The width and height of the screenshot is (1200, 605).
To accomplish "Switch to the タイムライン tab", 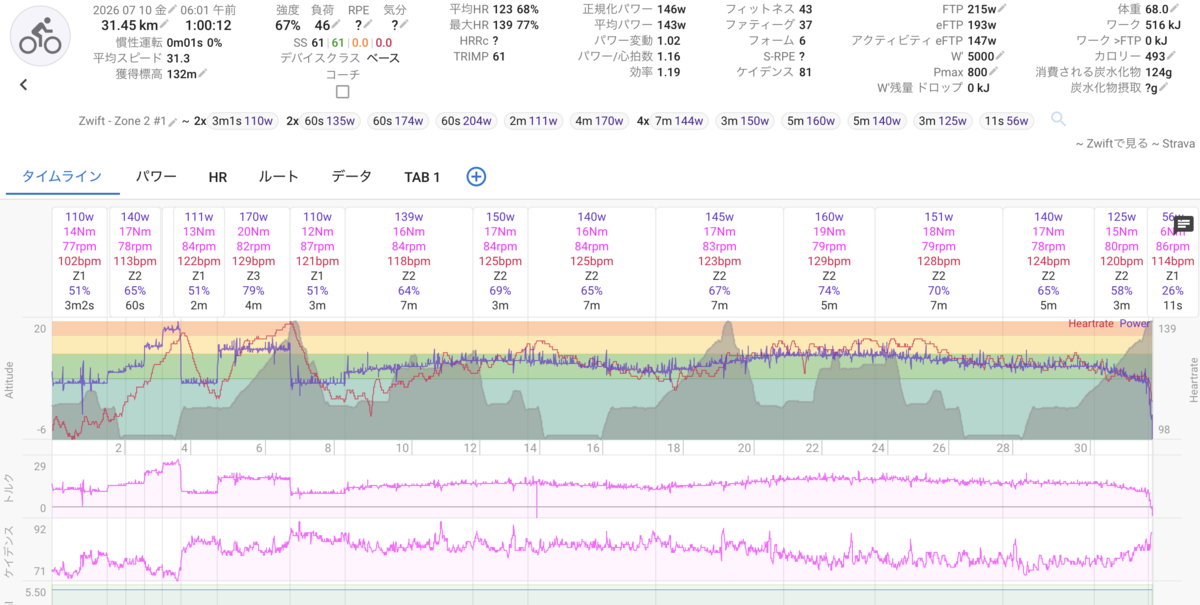I will pyautogui.click(x=62, y=177).
